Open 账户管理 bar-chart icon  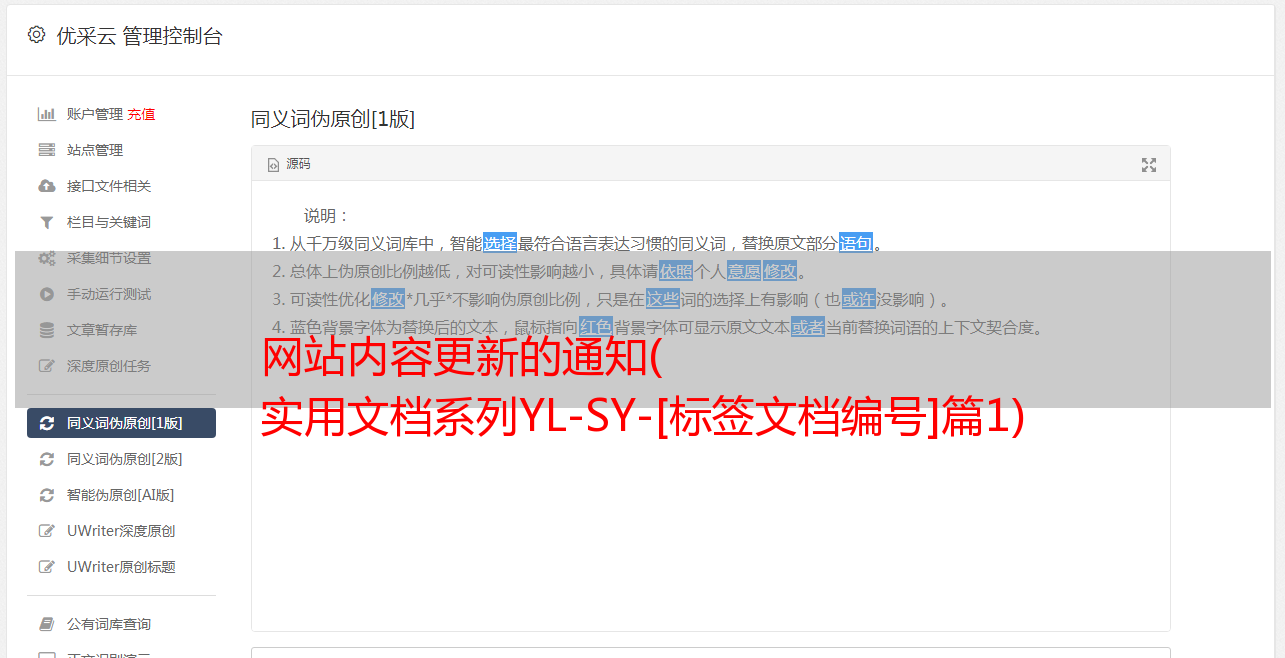click(x=46, y=114)
